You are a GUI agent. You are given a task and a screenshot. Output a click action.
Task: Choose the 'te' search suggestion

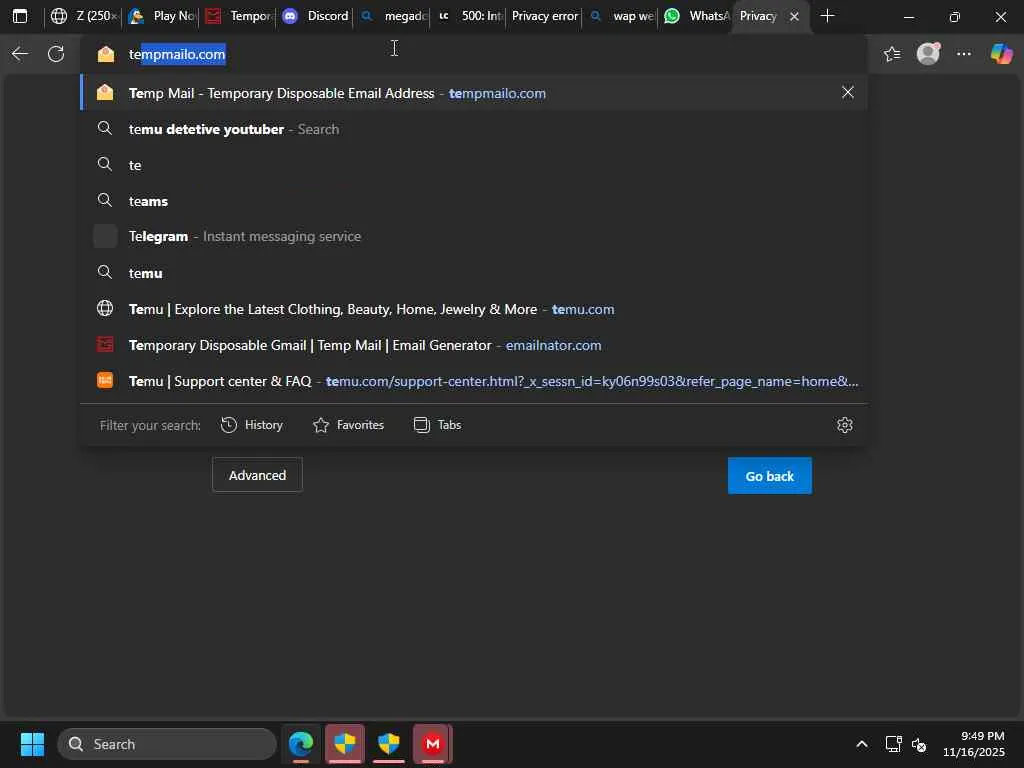(x=473, y=165)
